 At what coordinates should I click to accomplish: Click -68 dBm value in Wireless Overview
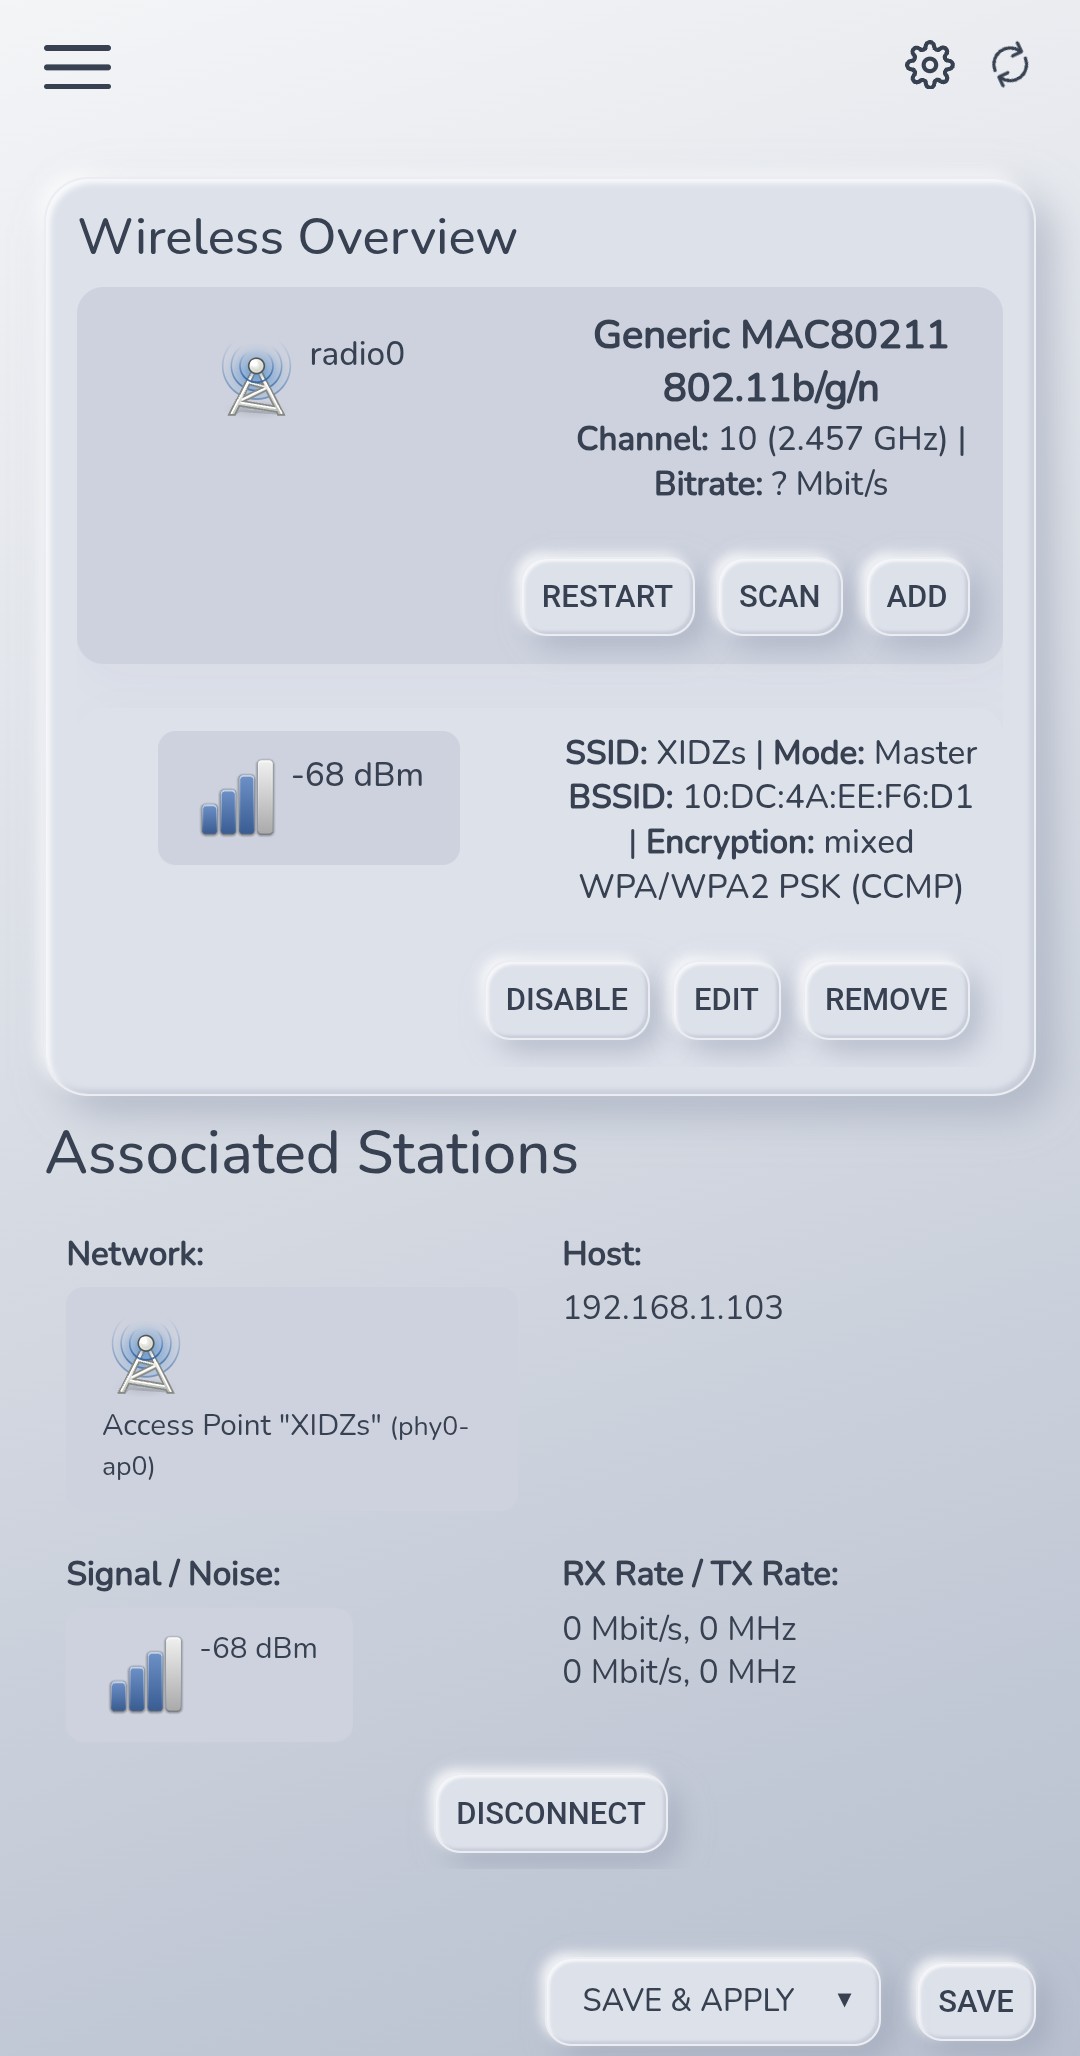(x=357, y=775)
